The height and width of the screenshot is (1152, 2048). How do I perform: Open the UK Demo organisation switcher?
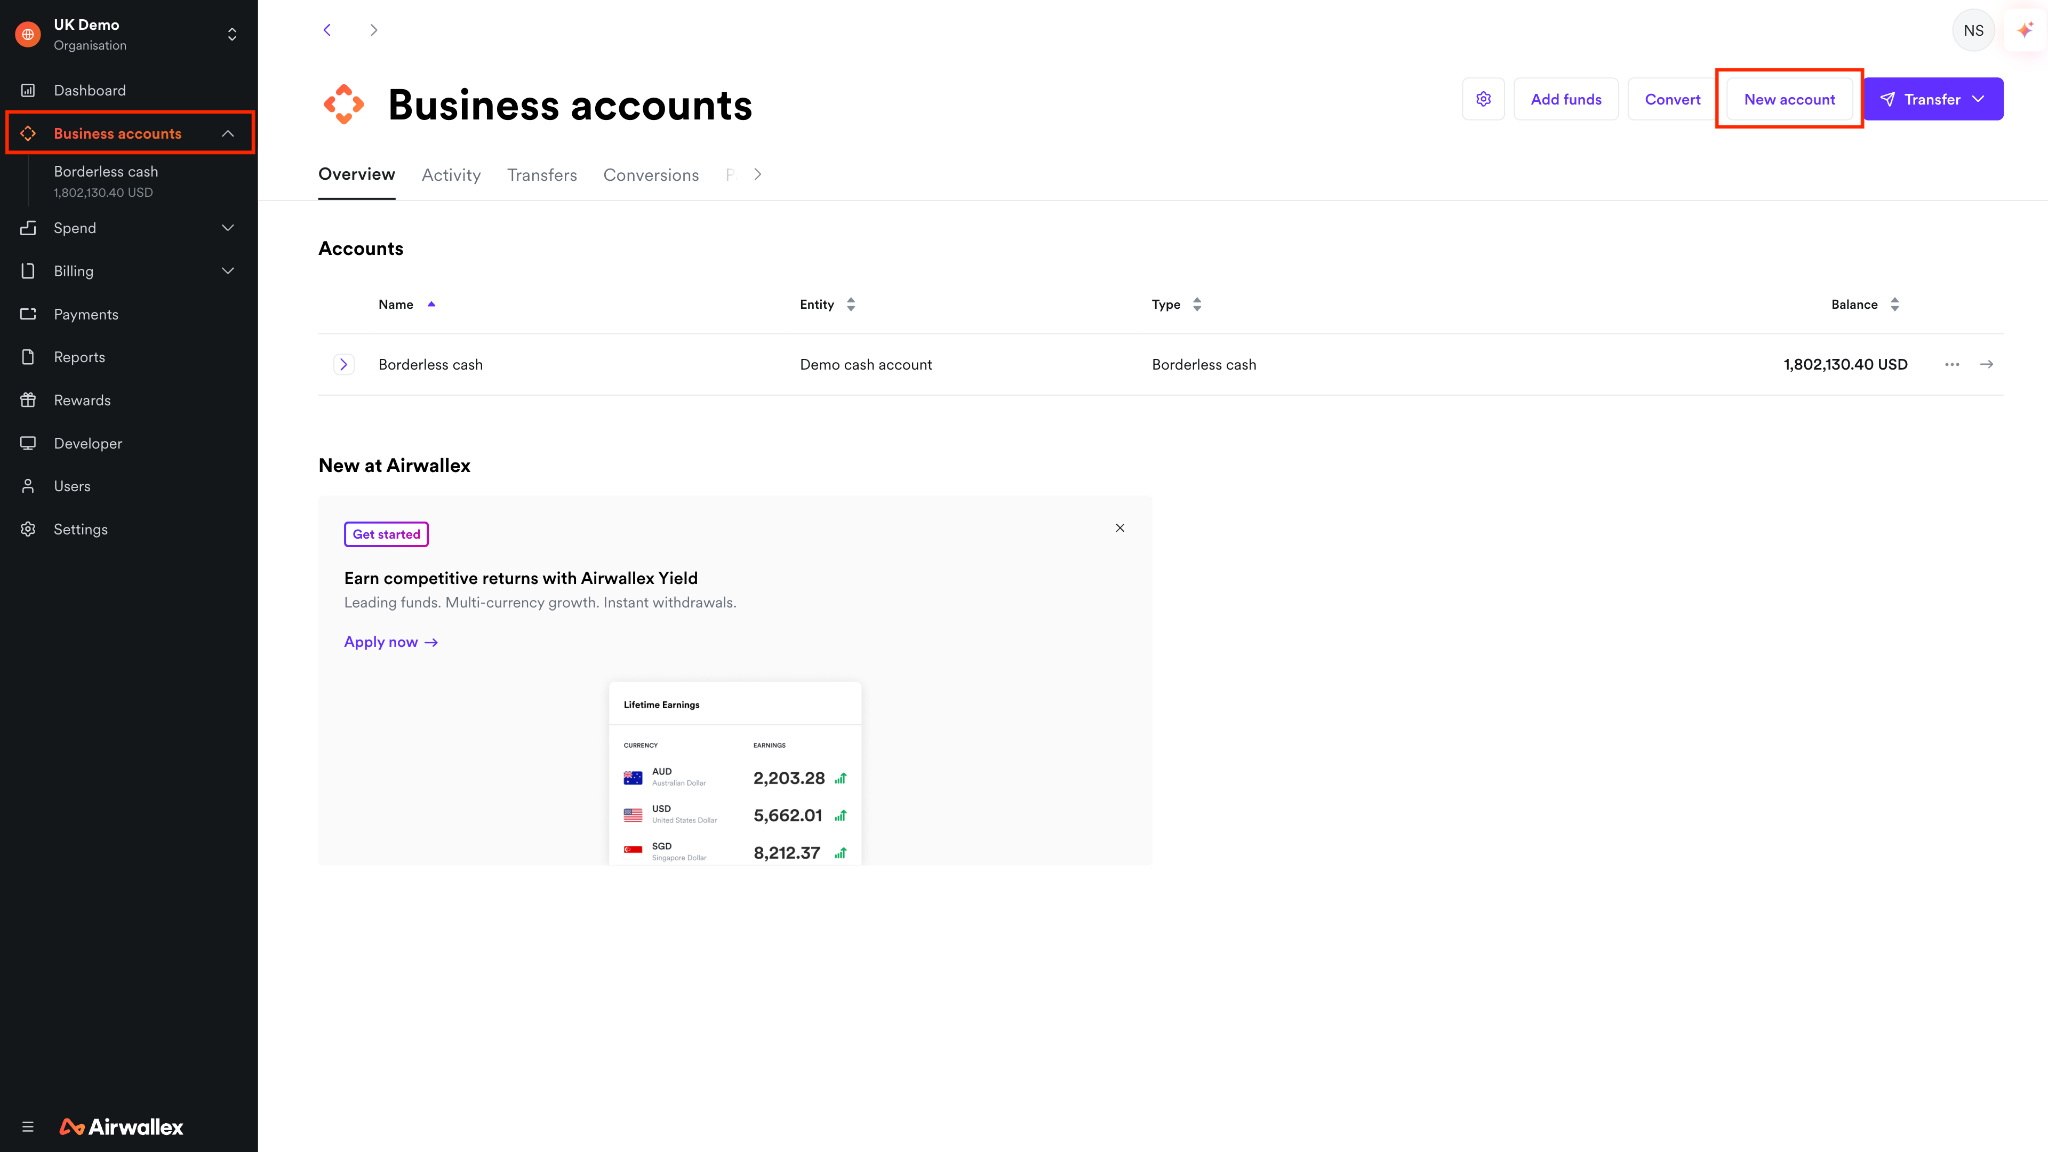click(232, 34)
